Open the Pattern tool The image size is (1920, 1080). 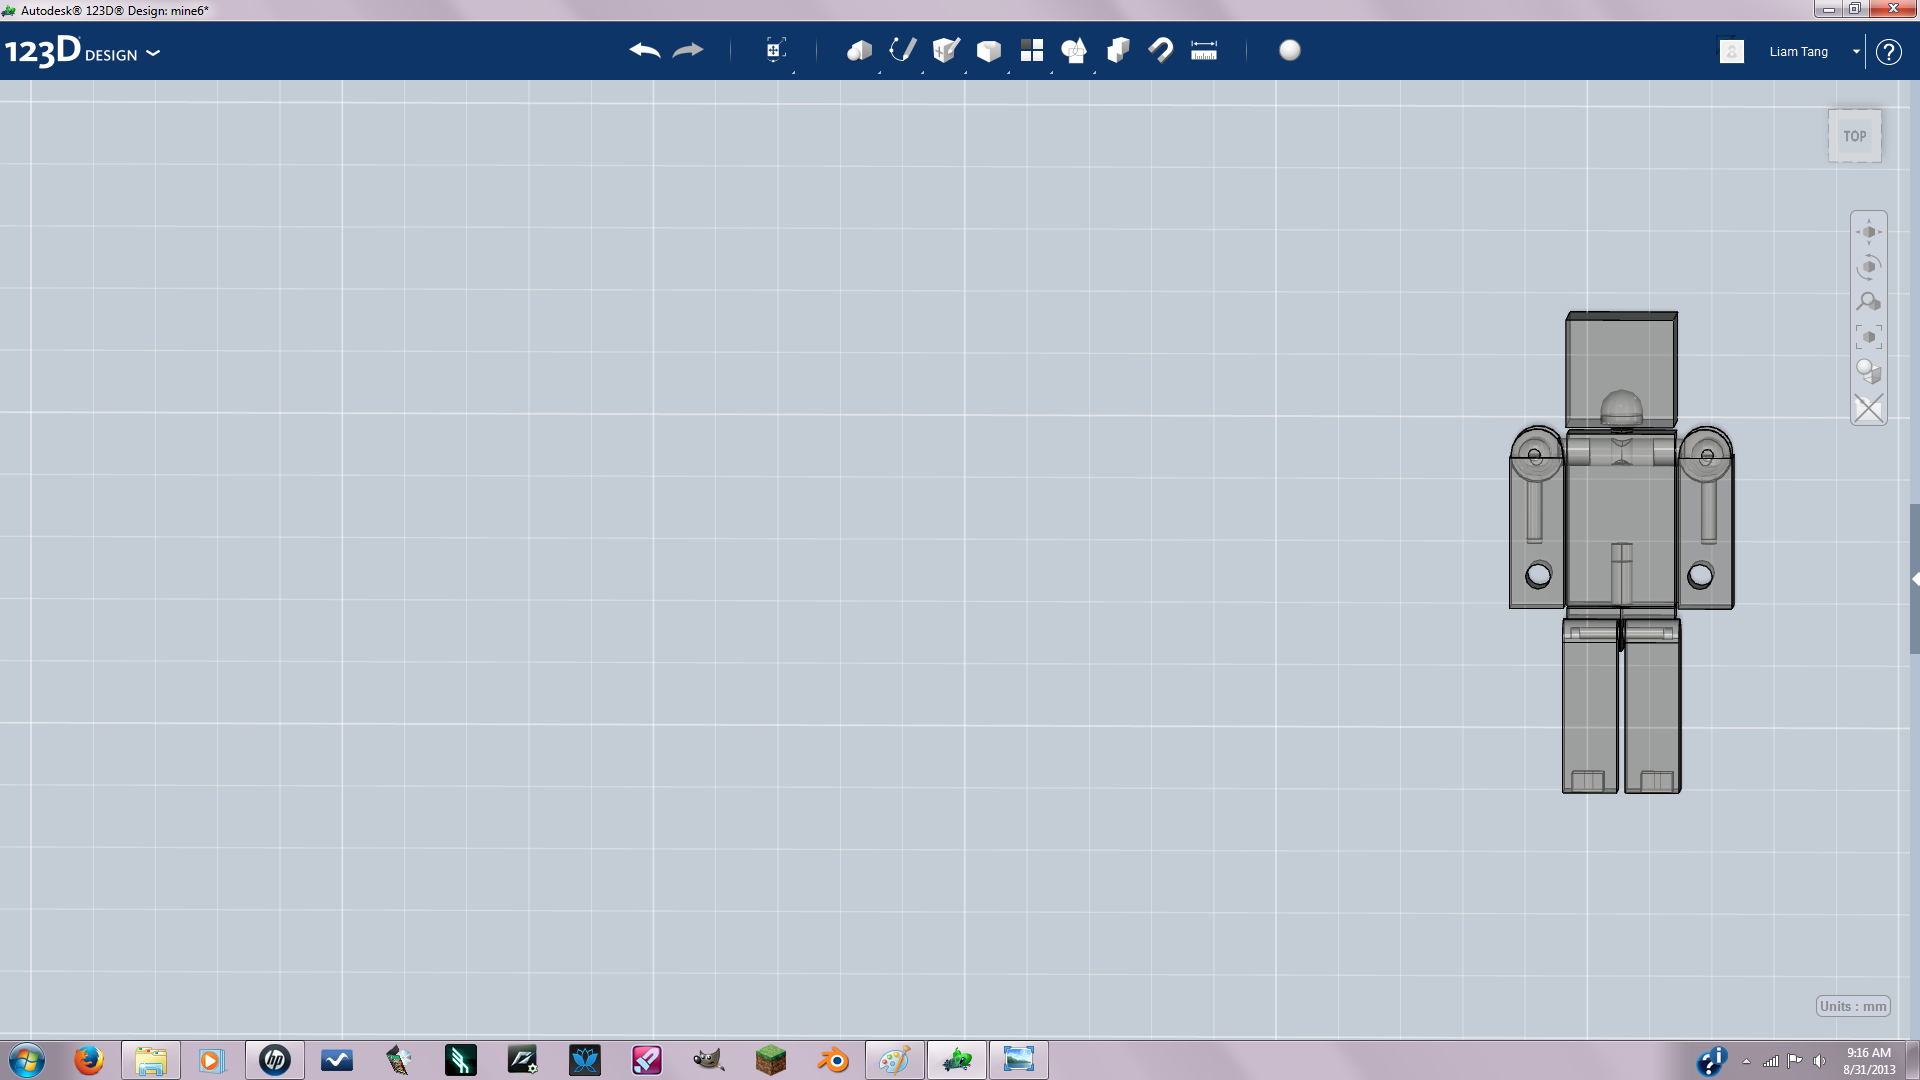(1031, 50)
